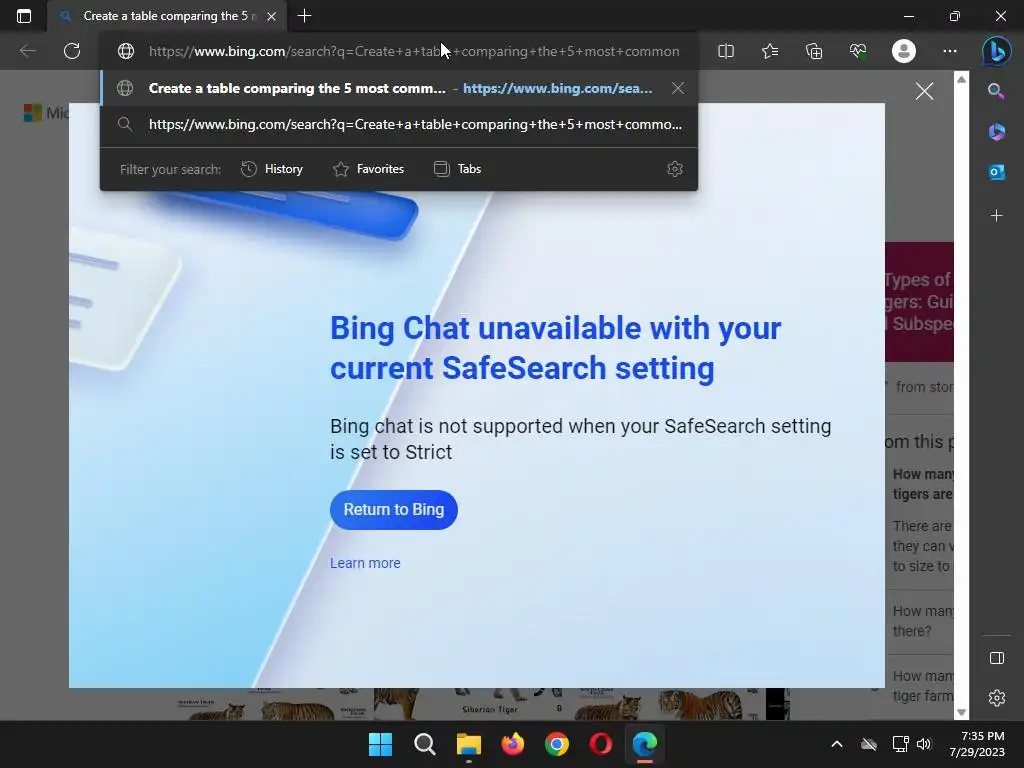Switch to Edge in taskbar
The width and height of the screenshot is (1024, 768).
[645, 744]
